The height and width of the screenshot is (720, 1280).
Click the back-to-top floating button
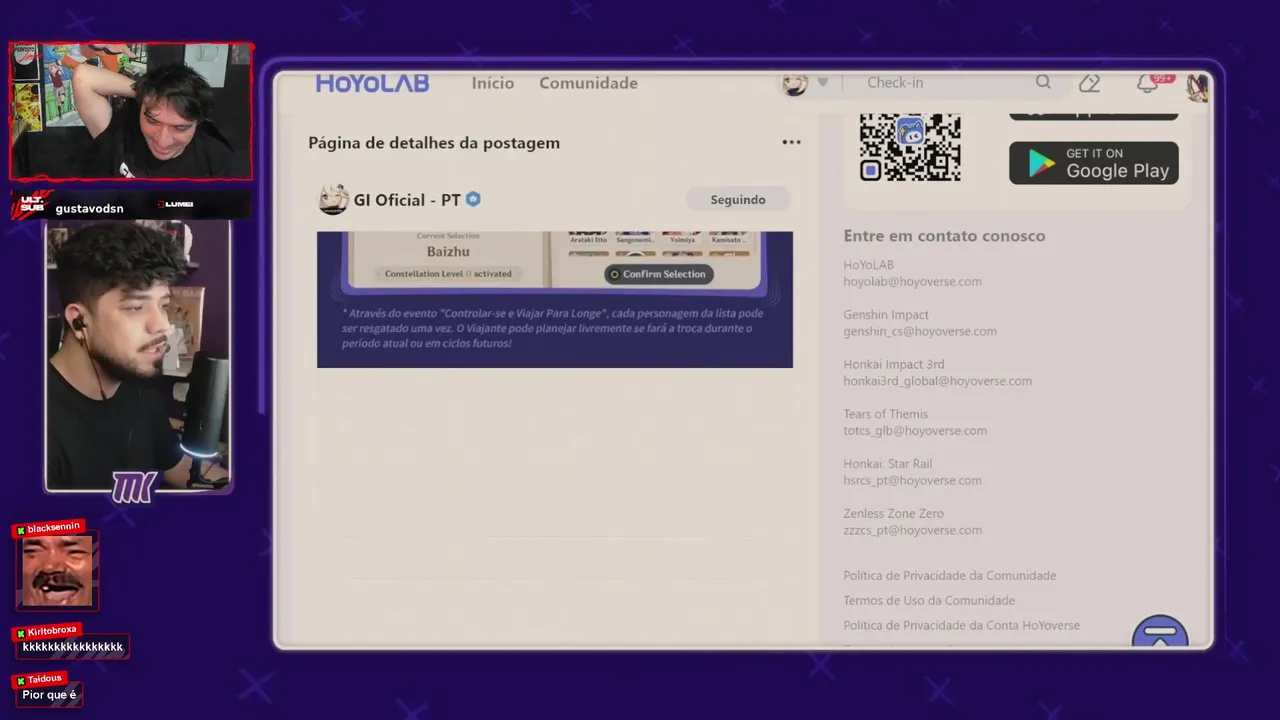tap(1160, 632)
